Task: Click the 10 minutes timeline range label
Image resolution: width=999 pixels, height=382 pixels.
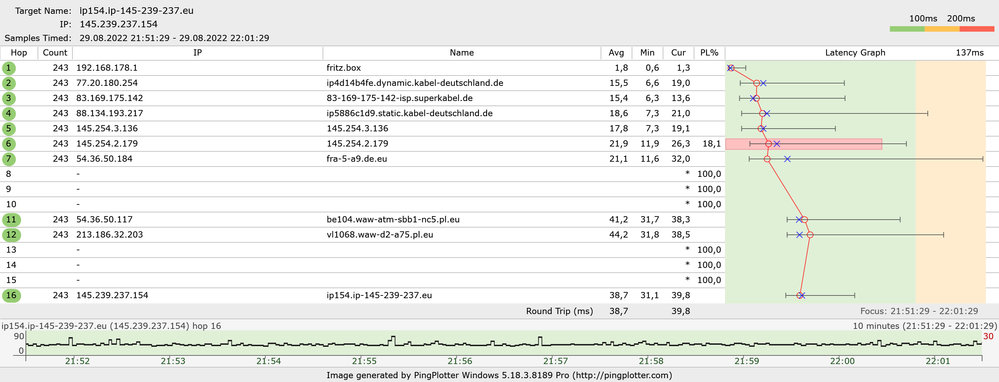Action: point(924,325)
